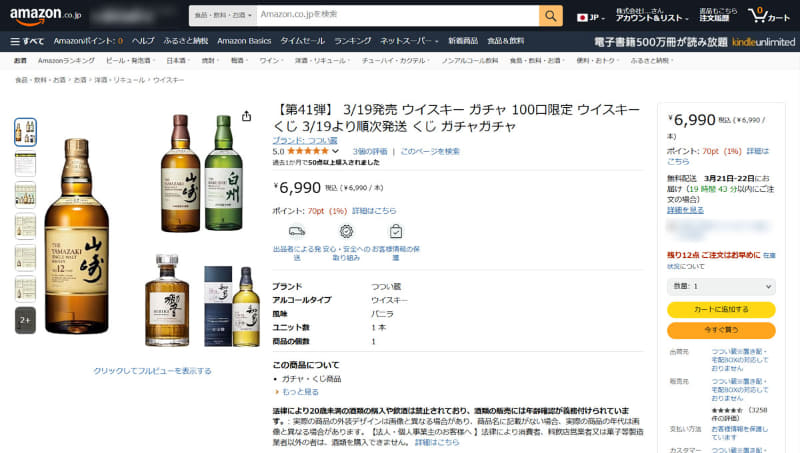Open the brand link ブランド: つつい蔵
Screen dimensions: 800x453
(x=305, y=140)
